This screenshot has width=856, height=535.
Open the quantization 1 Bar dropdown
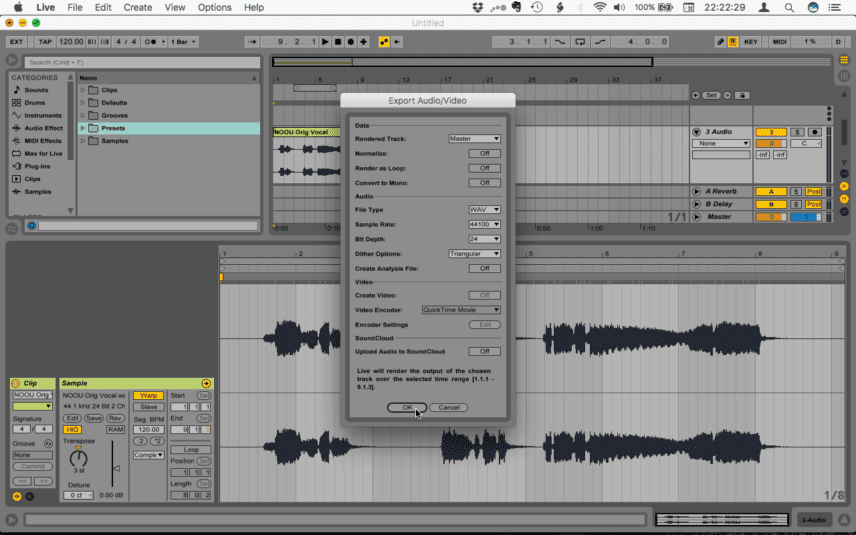(183, 41)
